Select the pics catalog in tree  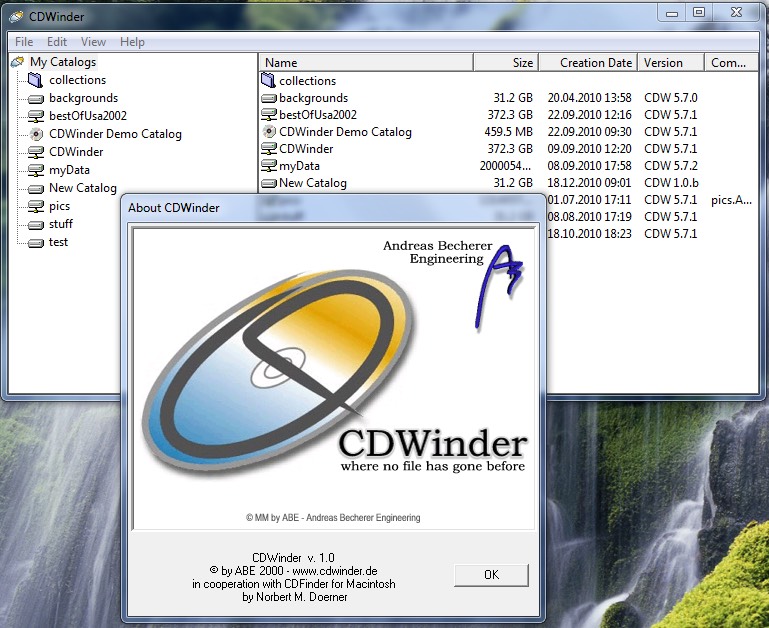pos(59,206)
